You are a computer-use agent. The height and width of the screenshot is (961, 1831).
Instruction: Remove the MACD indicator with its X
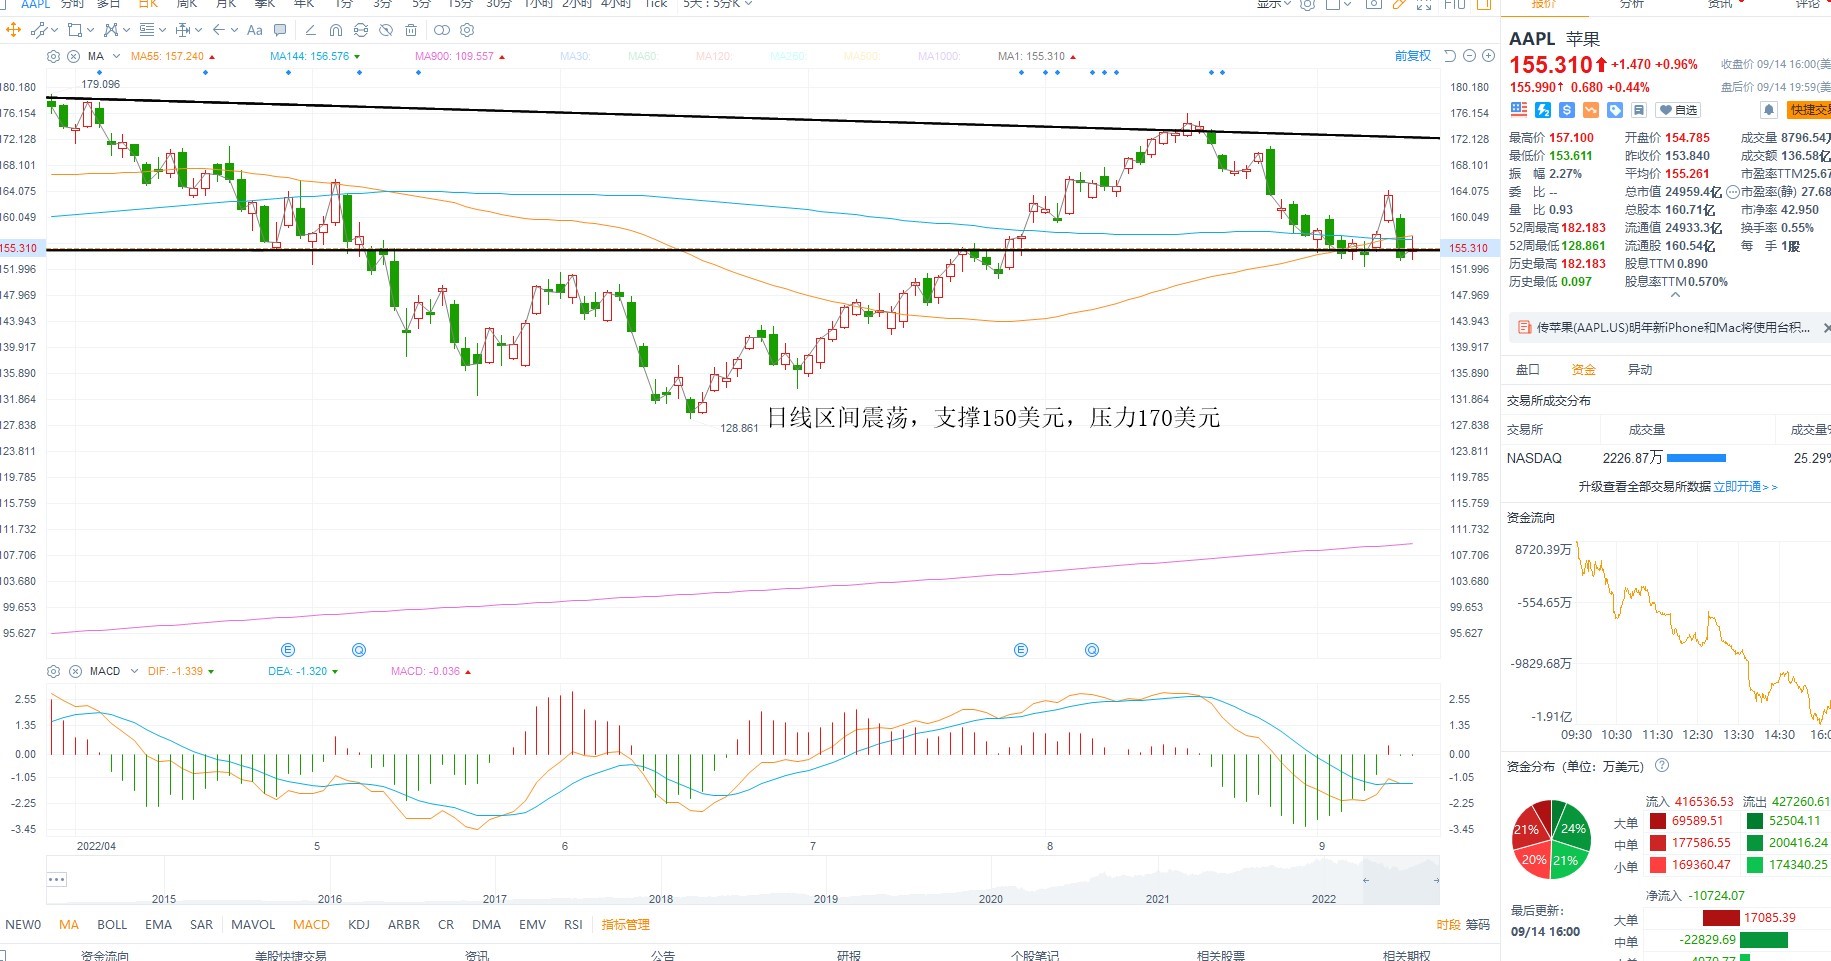[75, 671]
